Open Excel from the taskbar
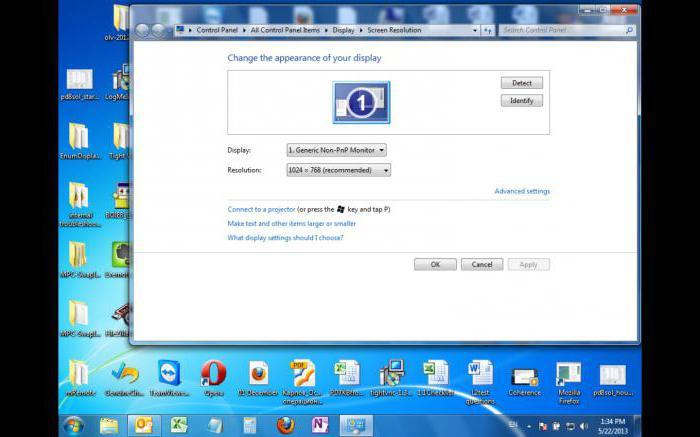The width and height of the screenshot is (700, 437). click(x=179, y=425)
